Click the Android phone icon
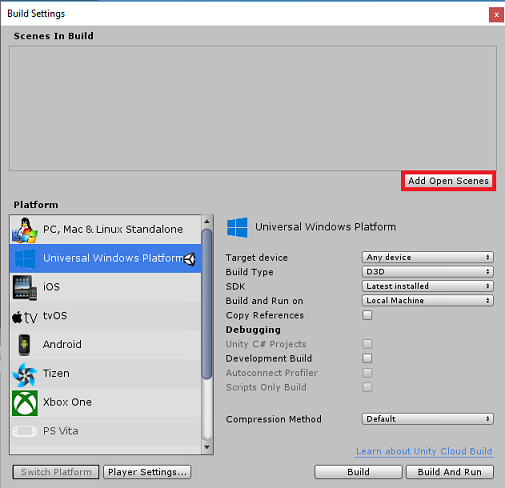This screenshot has width=505, height=488. [24, 345]
